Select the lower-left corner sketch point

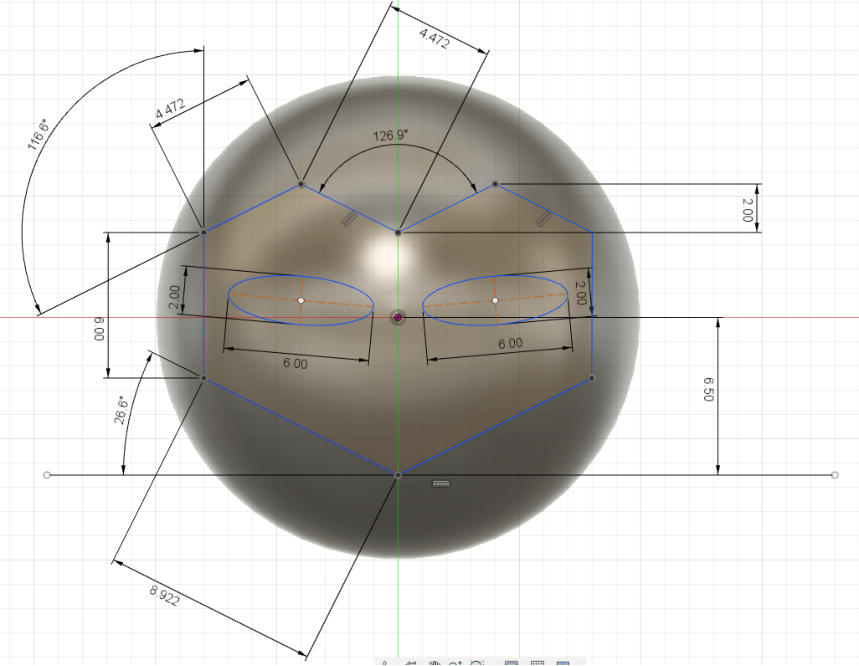(x=204, y=378)
